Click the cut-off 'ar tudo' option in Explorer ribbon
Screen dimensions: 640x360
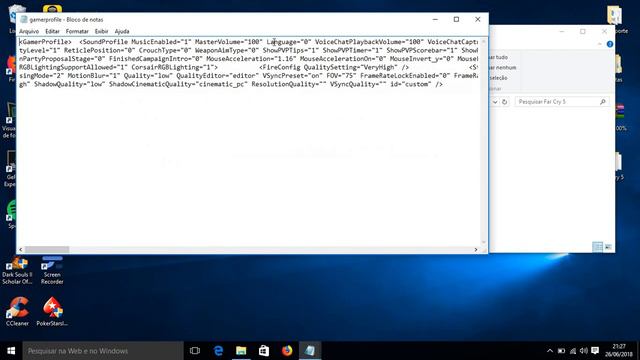click(x=499, y=58)
